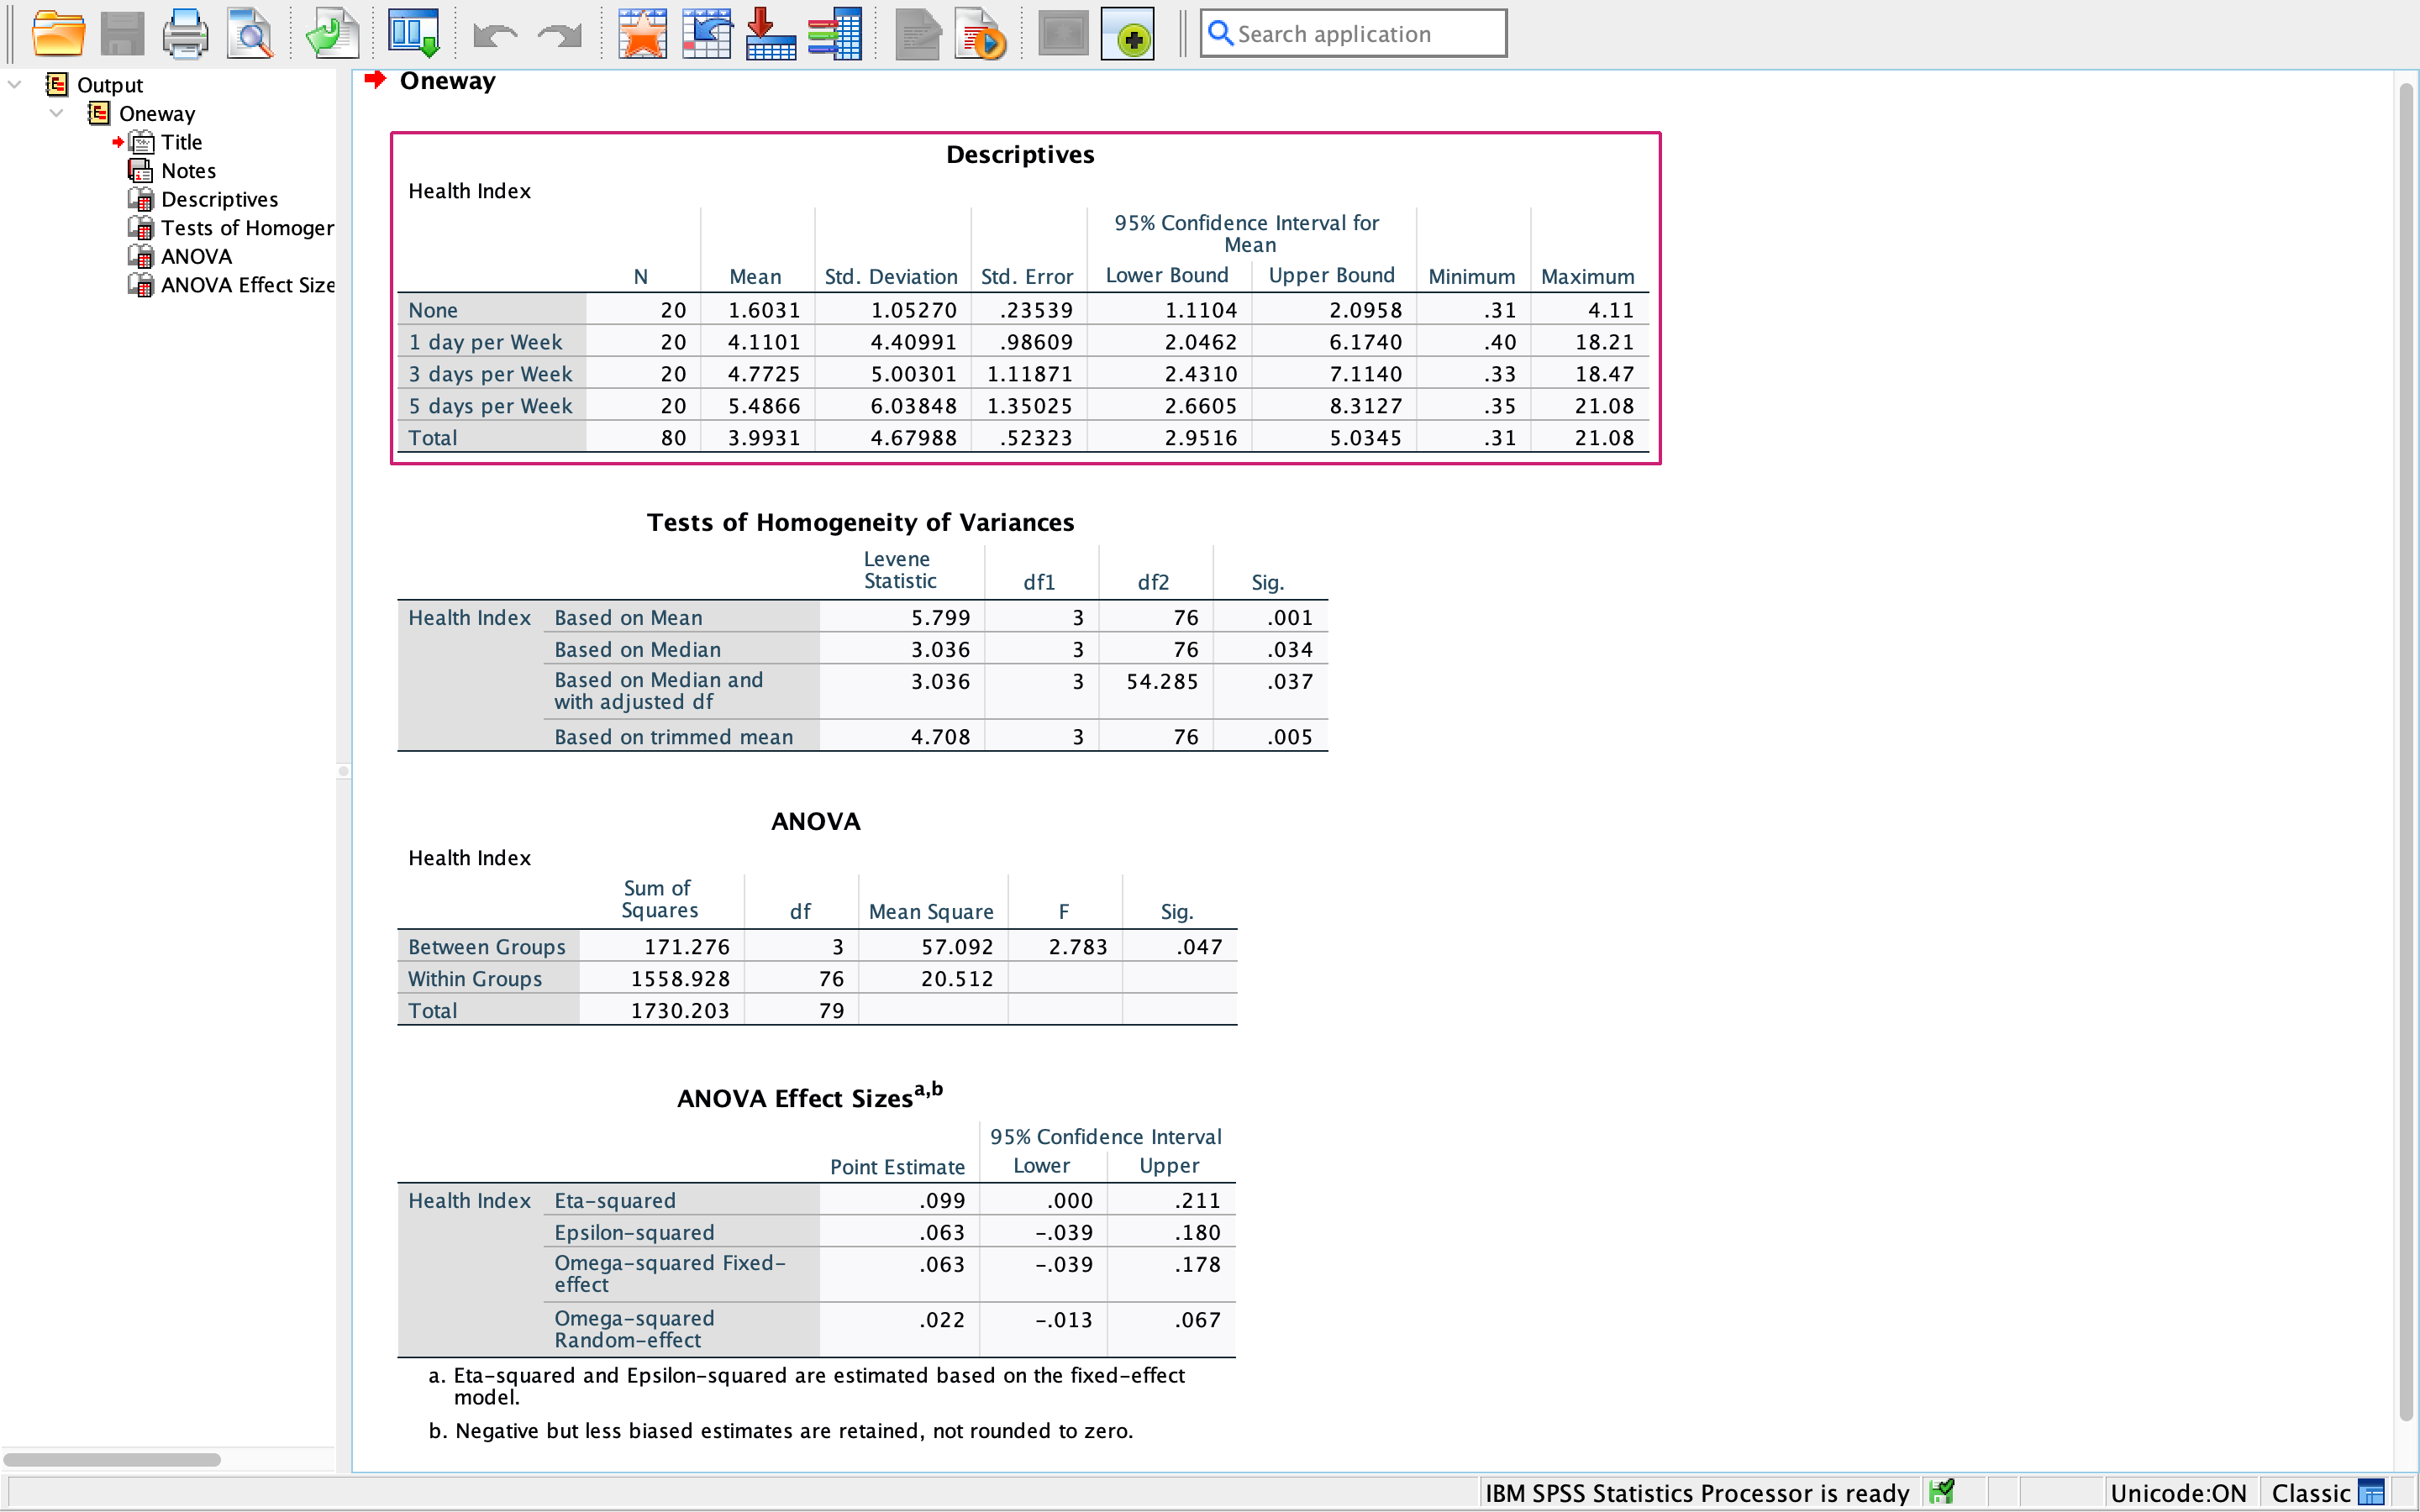This screenshot has height=1512, width=2420.
Task: Click the Std. Deviation column header
Action: (x=891, y=276)
